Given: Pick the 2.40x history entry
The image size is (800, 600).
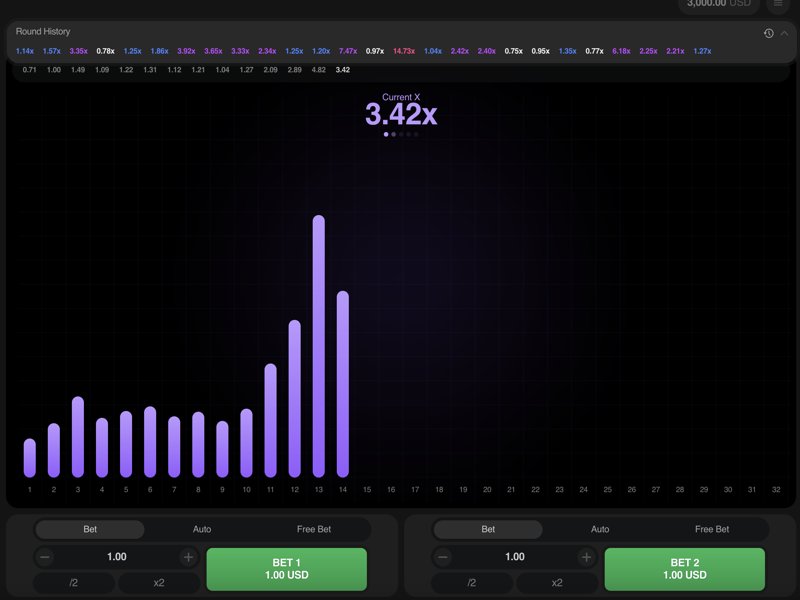Looking at the screenshot, I should tap(487, 51).
